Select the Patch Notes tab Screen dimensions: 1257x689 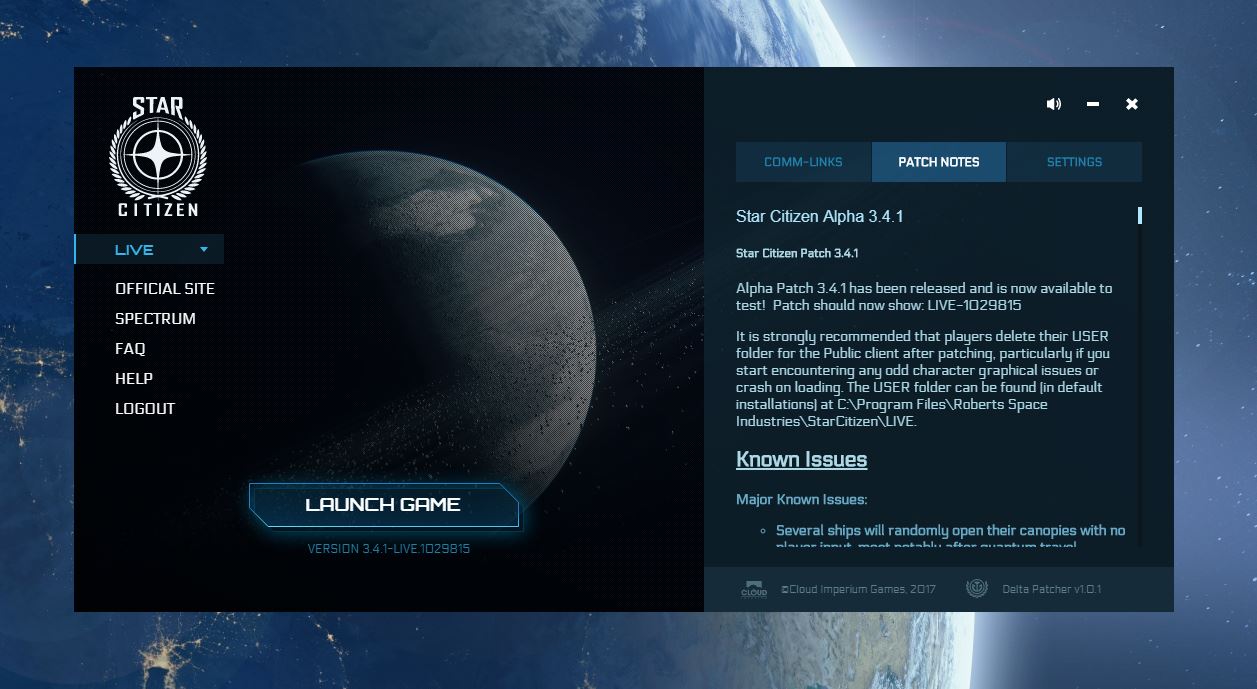(x=939, y=162)
